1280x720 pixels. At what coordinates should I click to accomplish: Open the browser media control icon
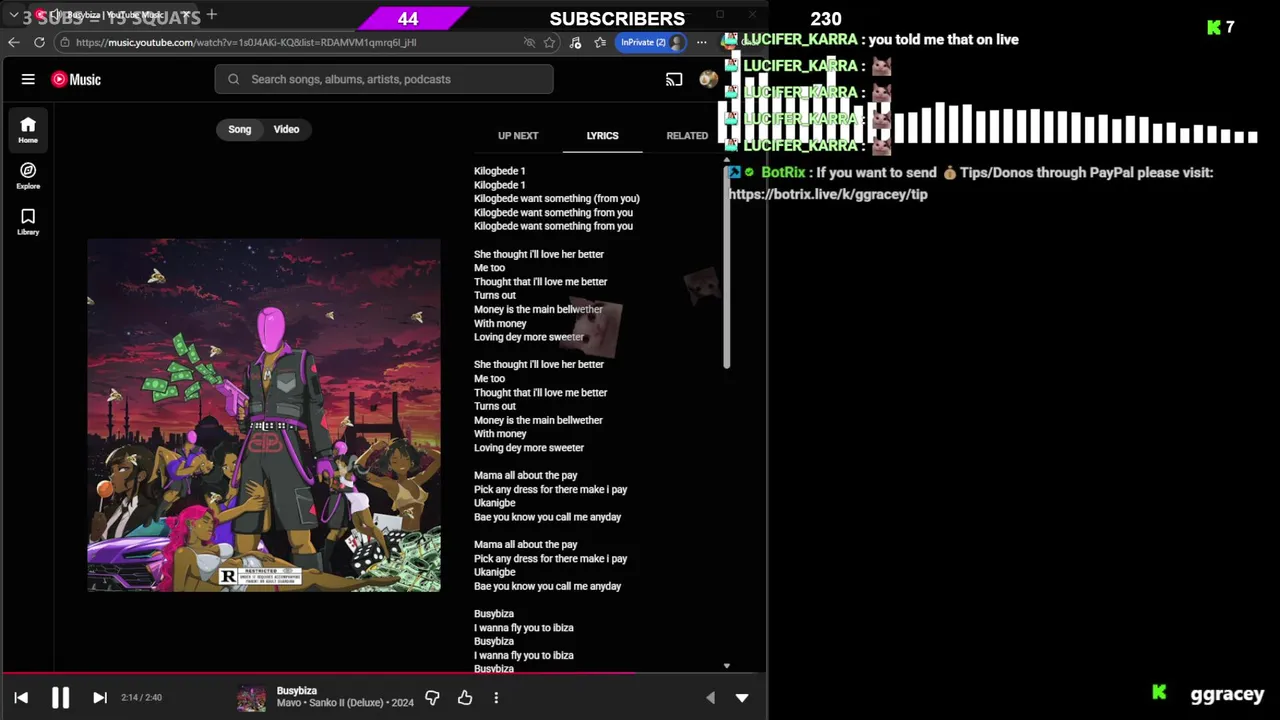(x=575, y=42)
